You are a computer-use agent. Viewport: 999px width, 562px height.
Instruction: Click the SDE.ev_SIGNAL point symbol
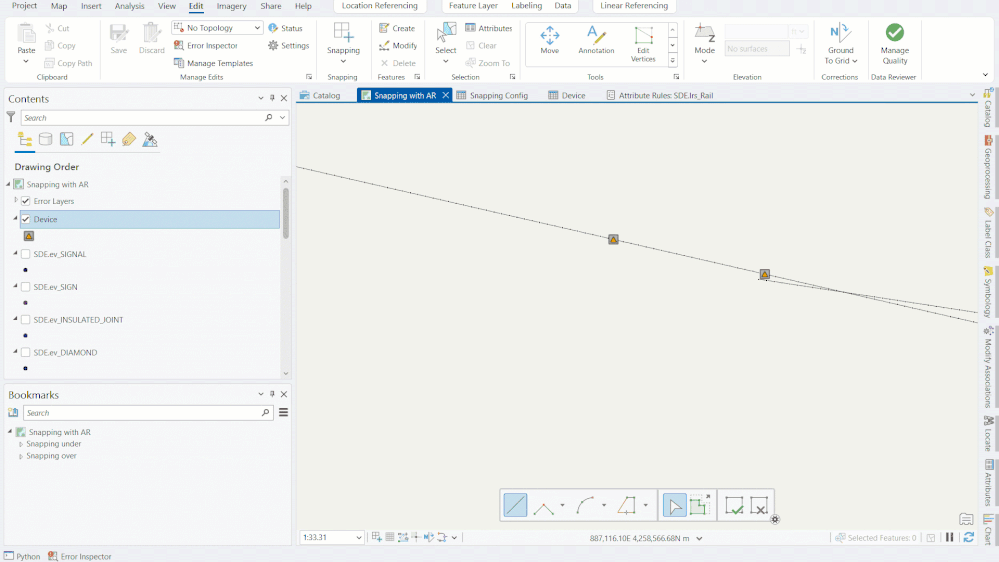point(25,270)
